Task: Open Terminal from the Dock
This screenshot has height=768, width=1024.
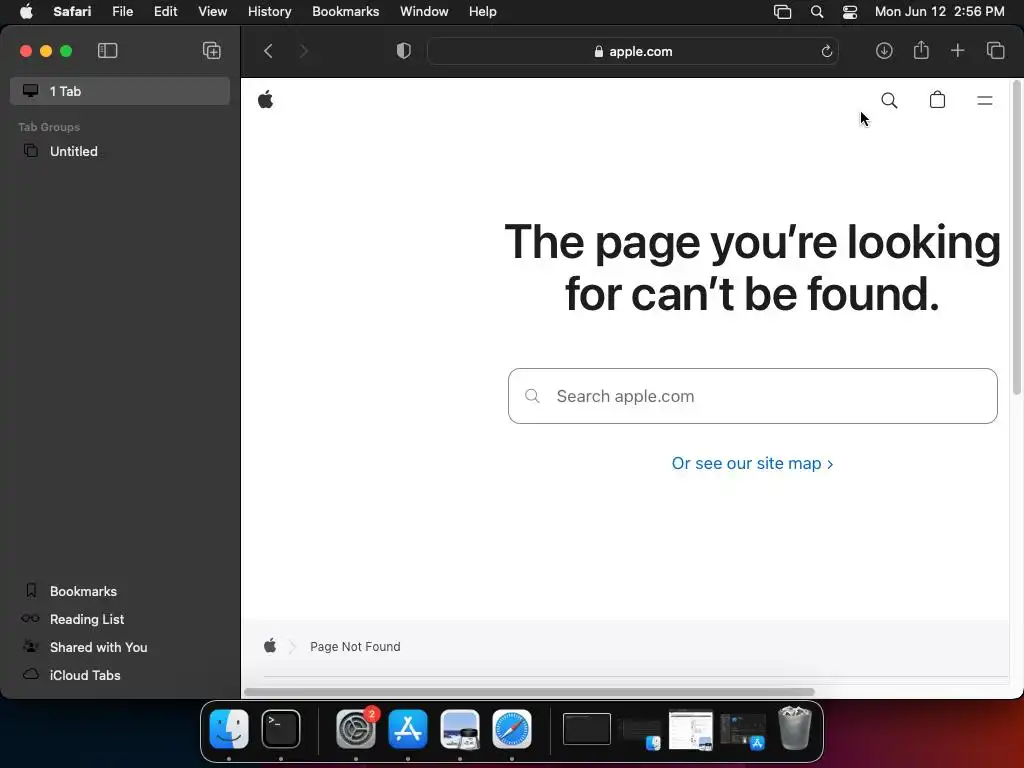Action: [x=281, y=729]
